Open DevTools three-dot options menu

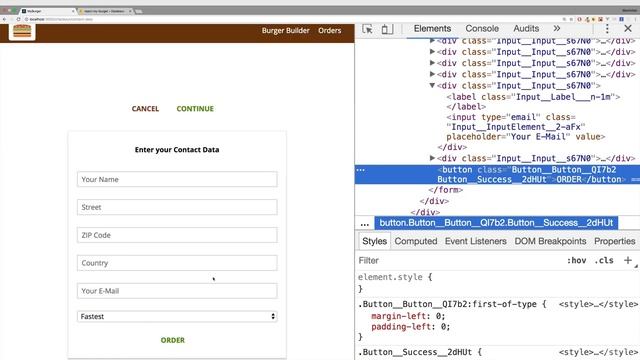click(x=607, y=29)
